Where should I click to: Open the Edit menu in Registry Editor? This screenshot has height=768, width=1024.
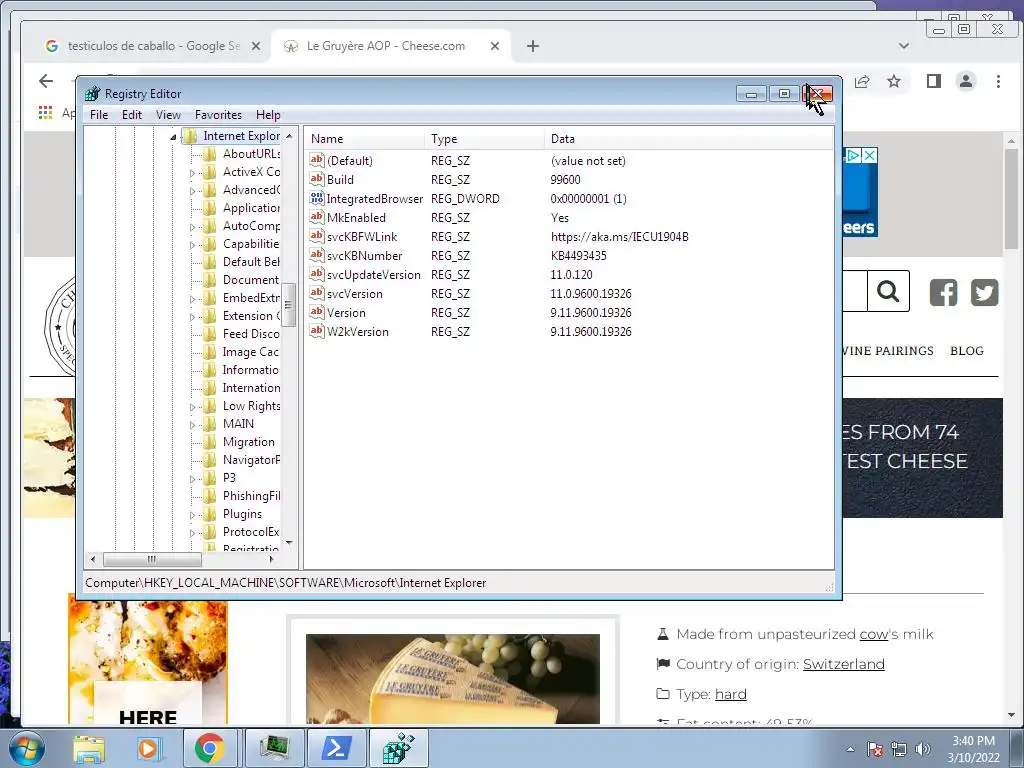pos(132,115)
